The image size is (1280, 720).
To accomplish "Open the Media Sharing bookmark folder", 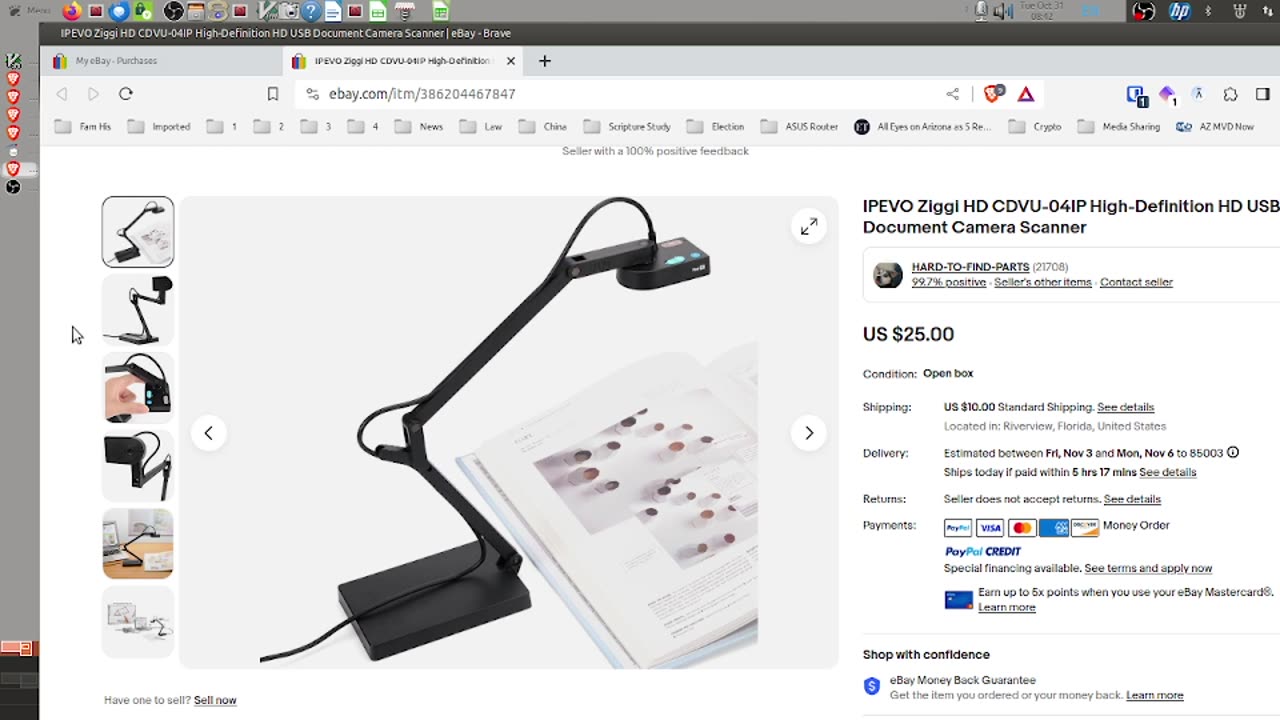I will [x=1119, y=127].
